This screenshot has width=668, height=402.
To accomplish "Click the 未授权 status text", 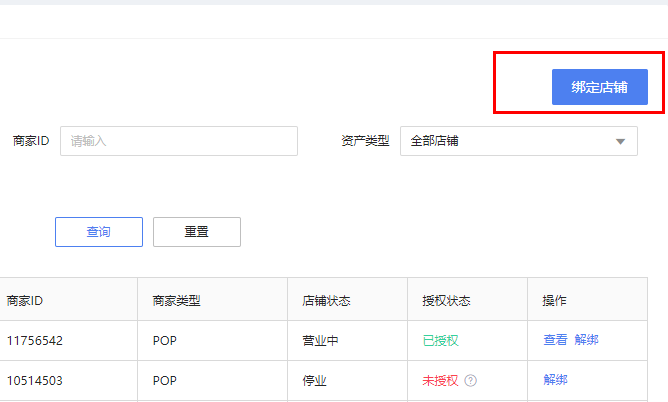I will 440,380.
